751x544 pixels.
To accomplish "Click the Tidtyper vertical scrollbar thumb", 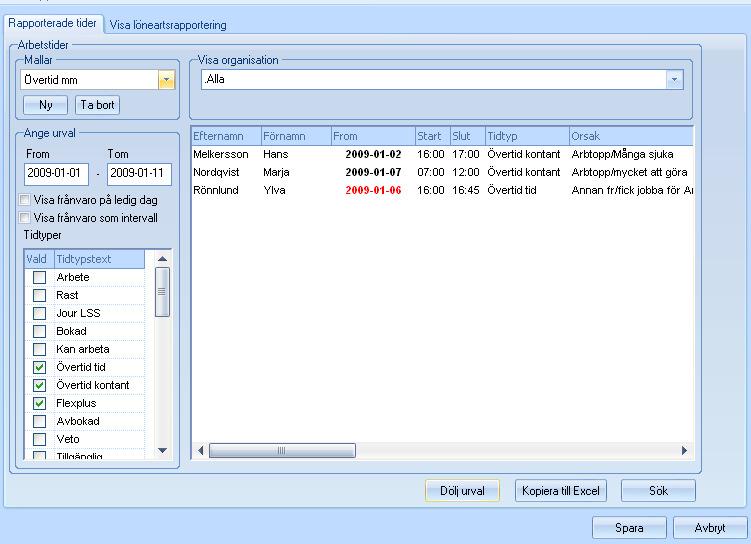I will coord(162,292).
